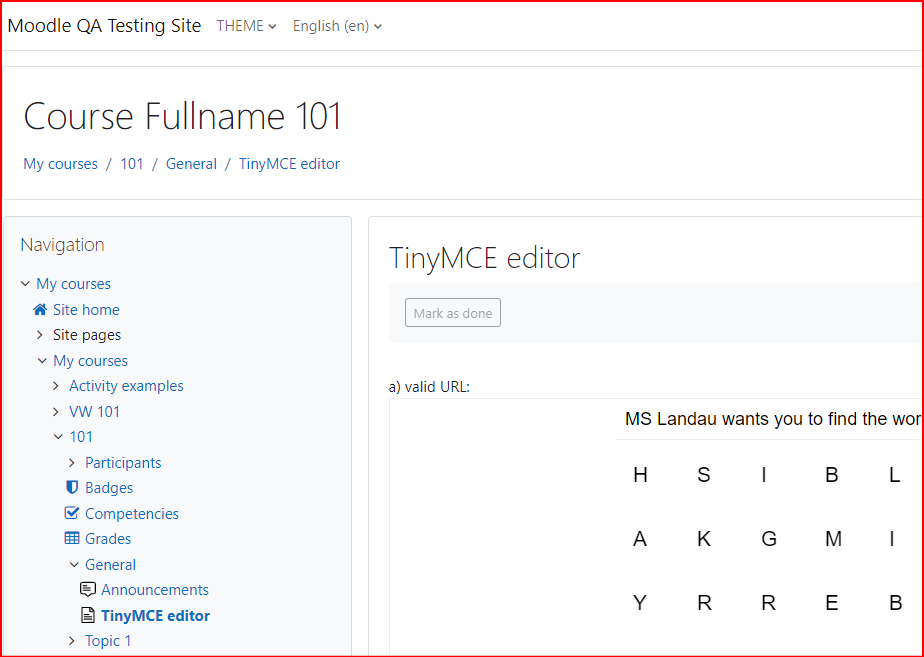The height and width of the screenshot is (657, 924).
Task: Expand the Topic 1 node
Action: [72, 641]
